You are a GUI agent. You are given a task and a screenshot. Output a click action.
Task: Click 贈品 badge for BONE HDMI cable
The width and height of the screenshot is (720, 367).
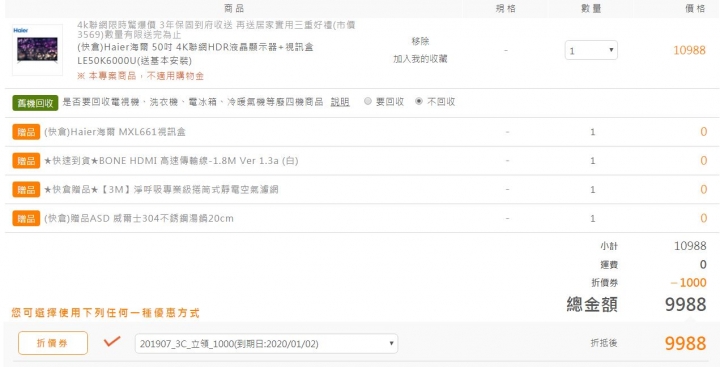pos(26,161)
